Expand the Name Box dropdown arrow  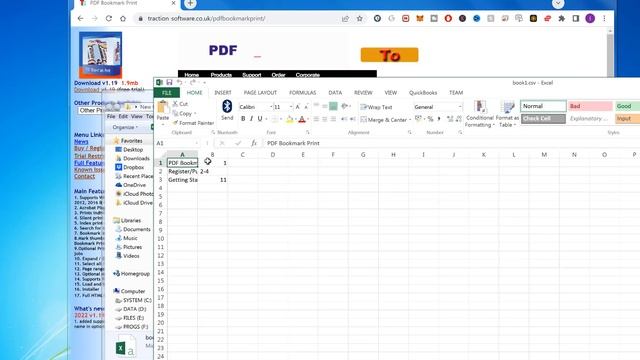pos(197,143)
